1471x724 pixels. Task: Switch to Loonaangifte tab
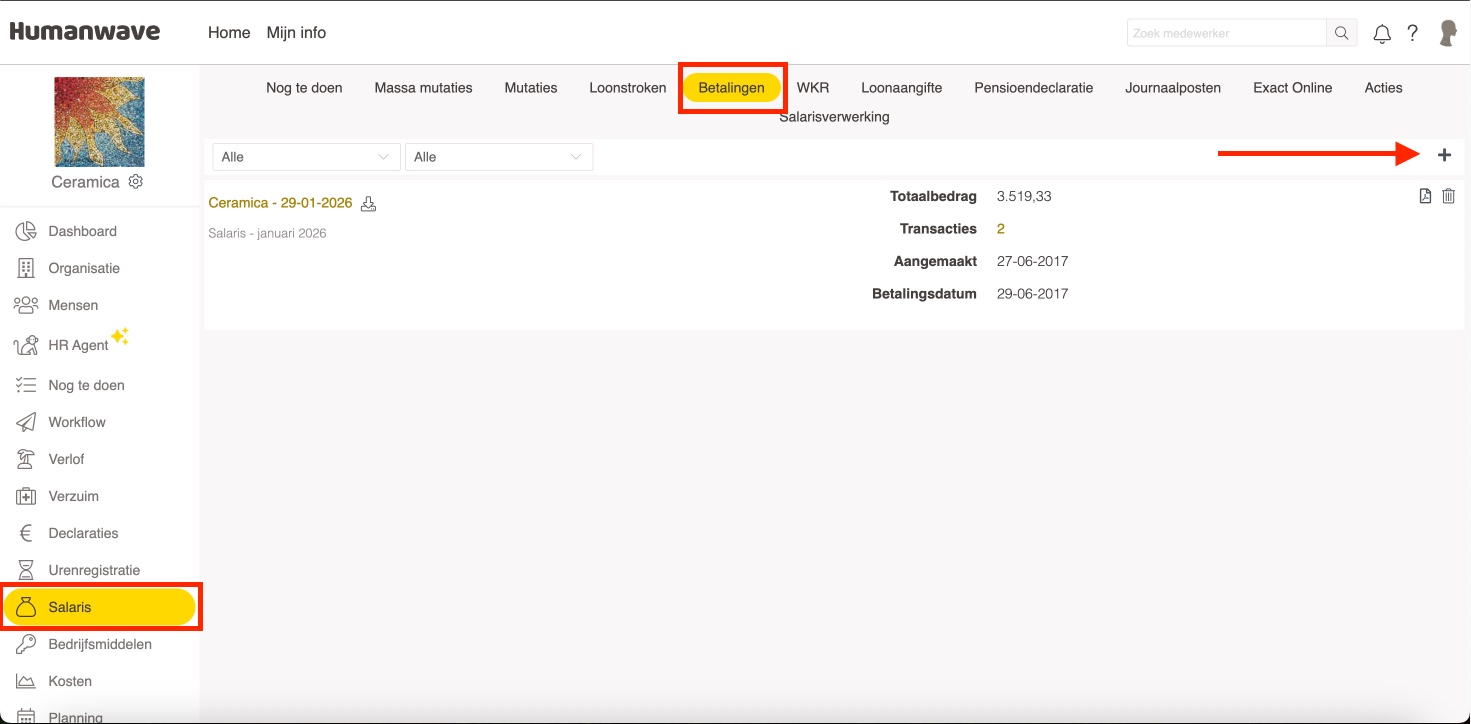tap(902, 88)
